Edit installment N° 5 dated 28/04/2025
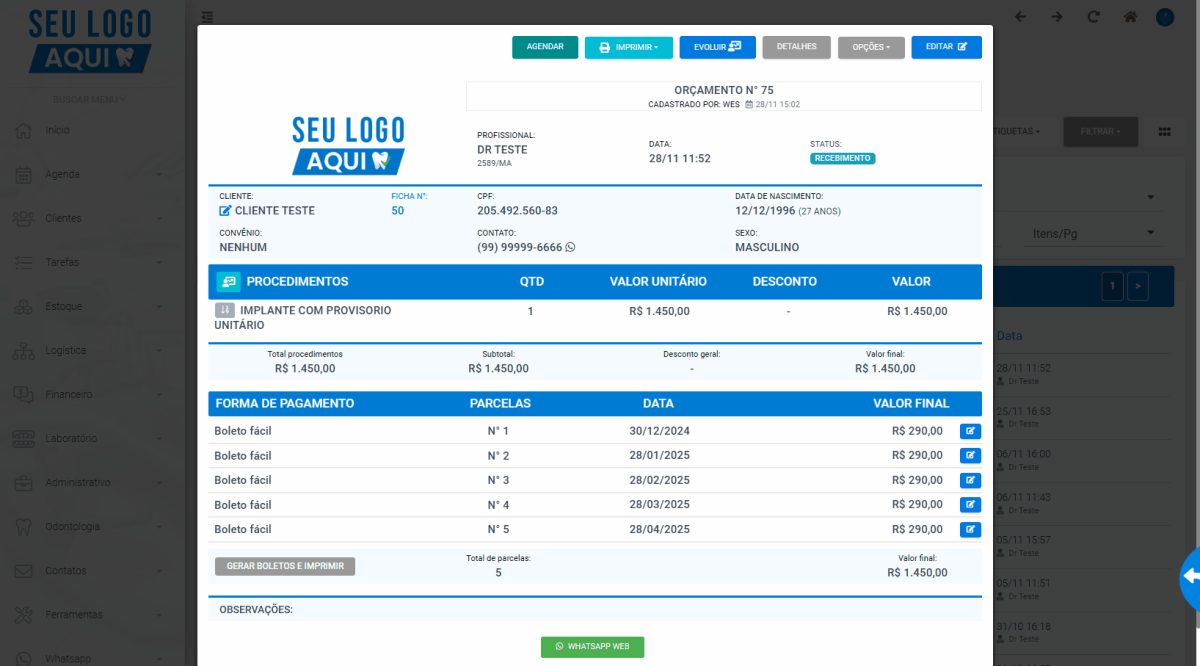This screenshot has width=1200, height=666. [x=970, y=530]
